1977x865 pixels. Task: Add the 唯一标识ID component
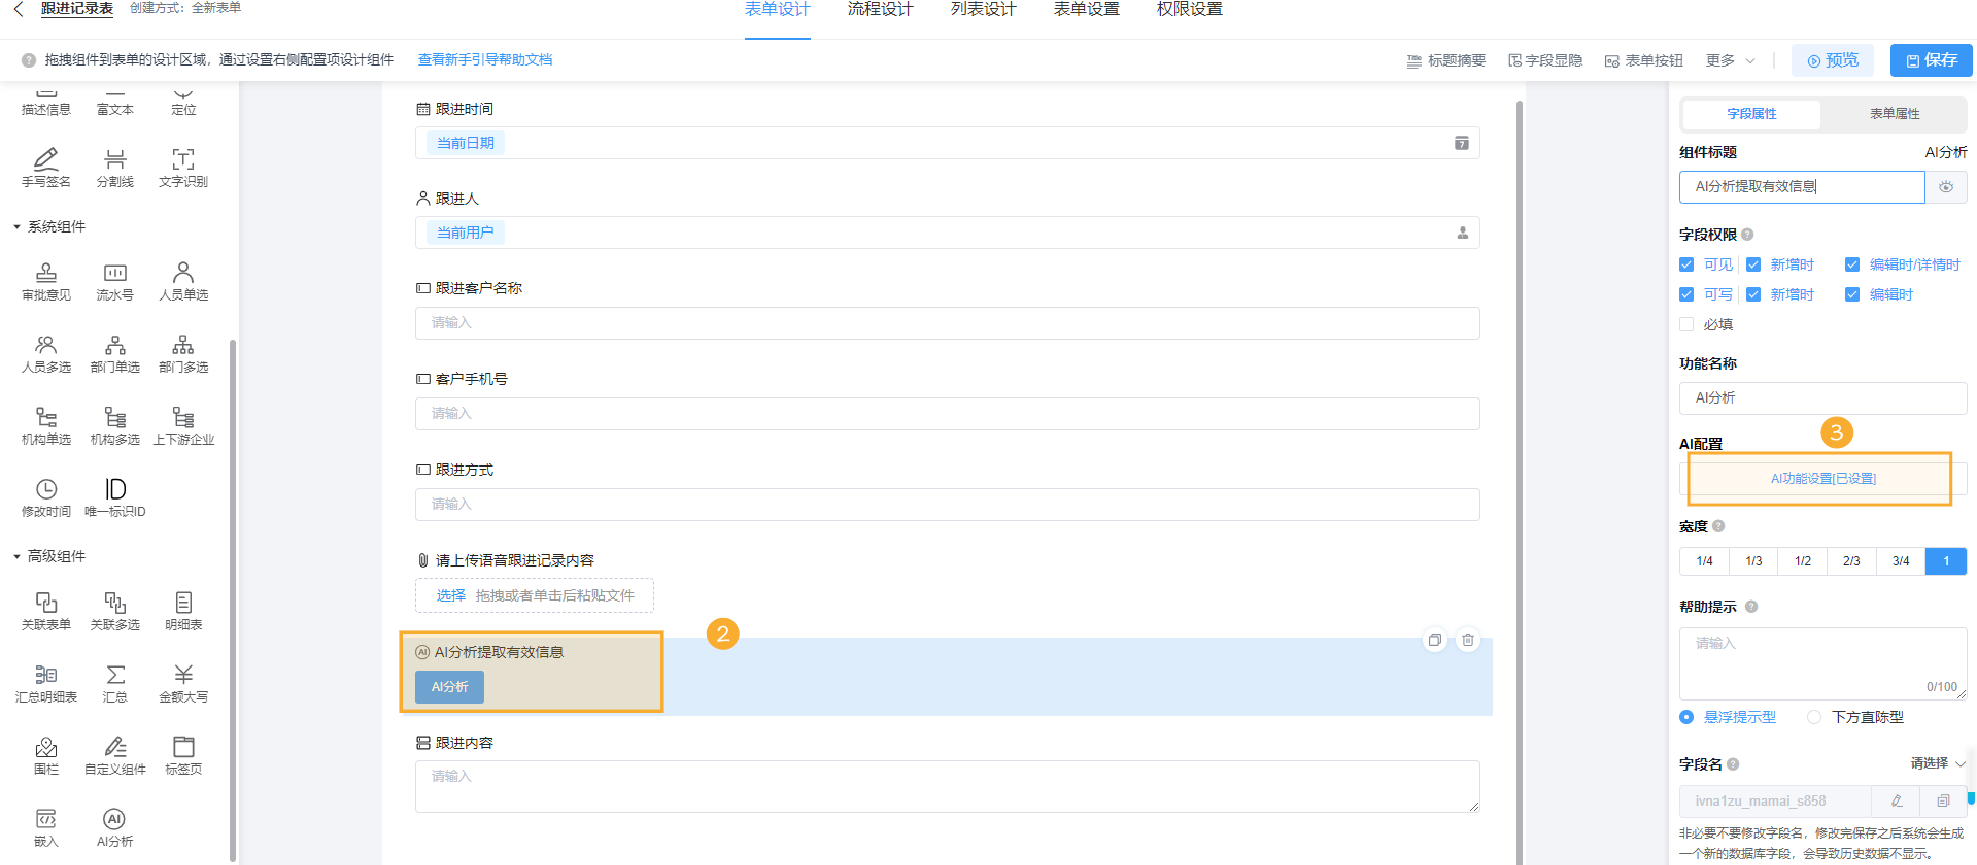pos(115,498)
